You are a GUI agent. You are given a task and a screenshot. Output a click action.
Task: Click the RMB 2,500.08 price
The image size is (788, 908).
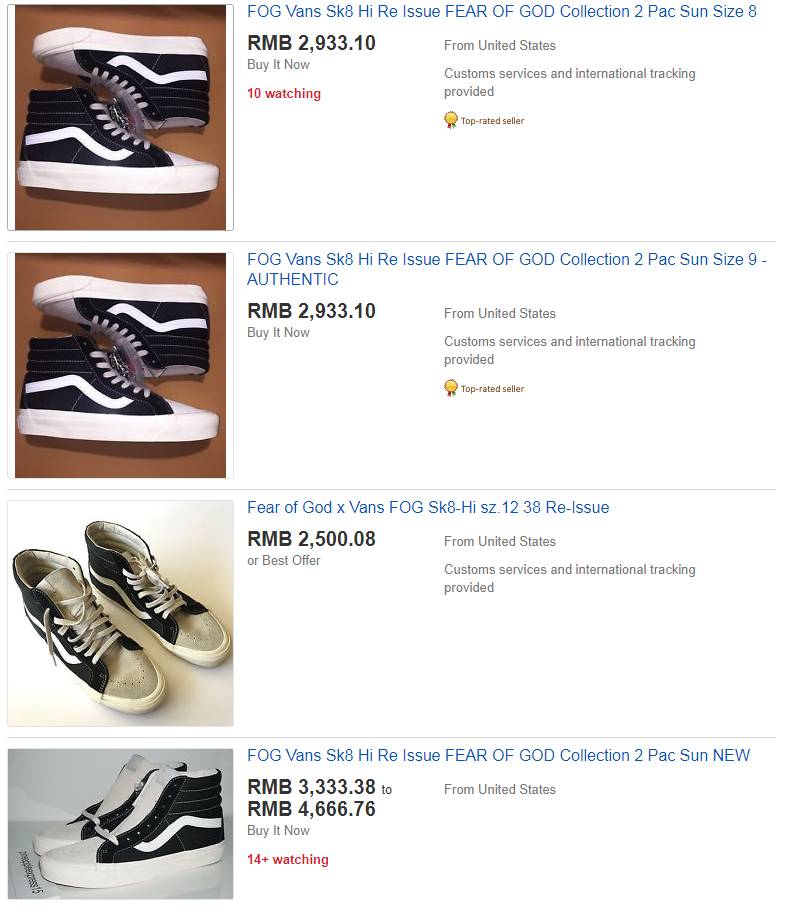tap(311, 539)
